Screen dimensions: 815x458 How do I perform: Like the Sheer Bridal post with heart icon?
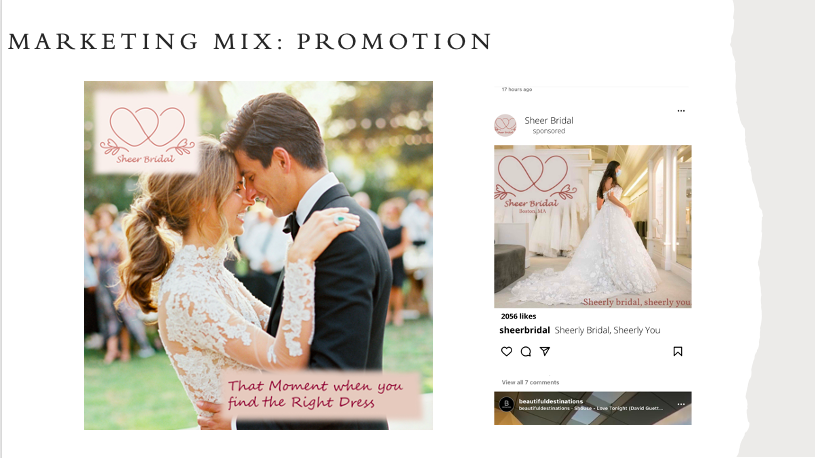(x=506, y=351)
